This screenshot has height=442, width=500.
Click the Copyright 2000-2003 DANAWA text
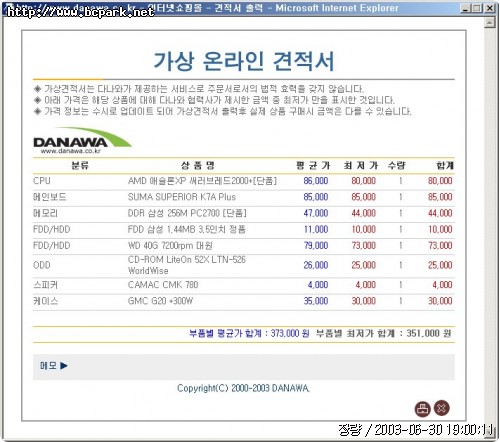tap(243, 388)
